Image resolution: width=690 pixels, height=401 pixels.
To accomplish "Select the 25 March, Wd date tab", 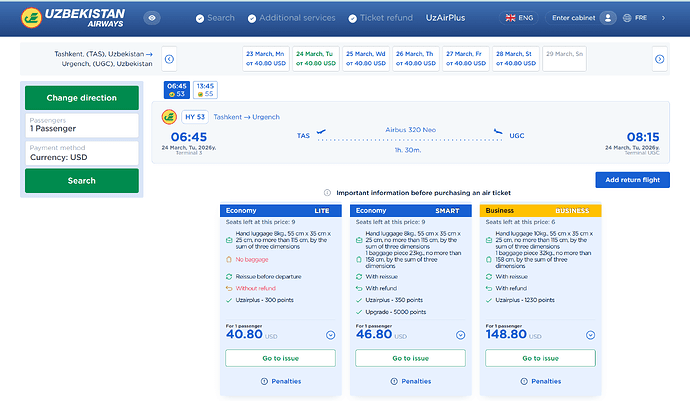I will (366, 59).
